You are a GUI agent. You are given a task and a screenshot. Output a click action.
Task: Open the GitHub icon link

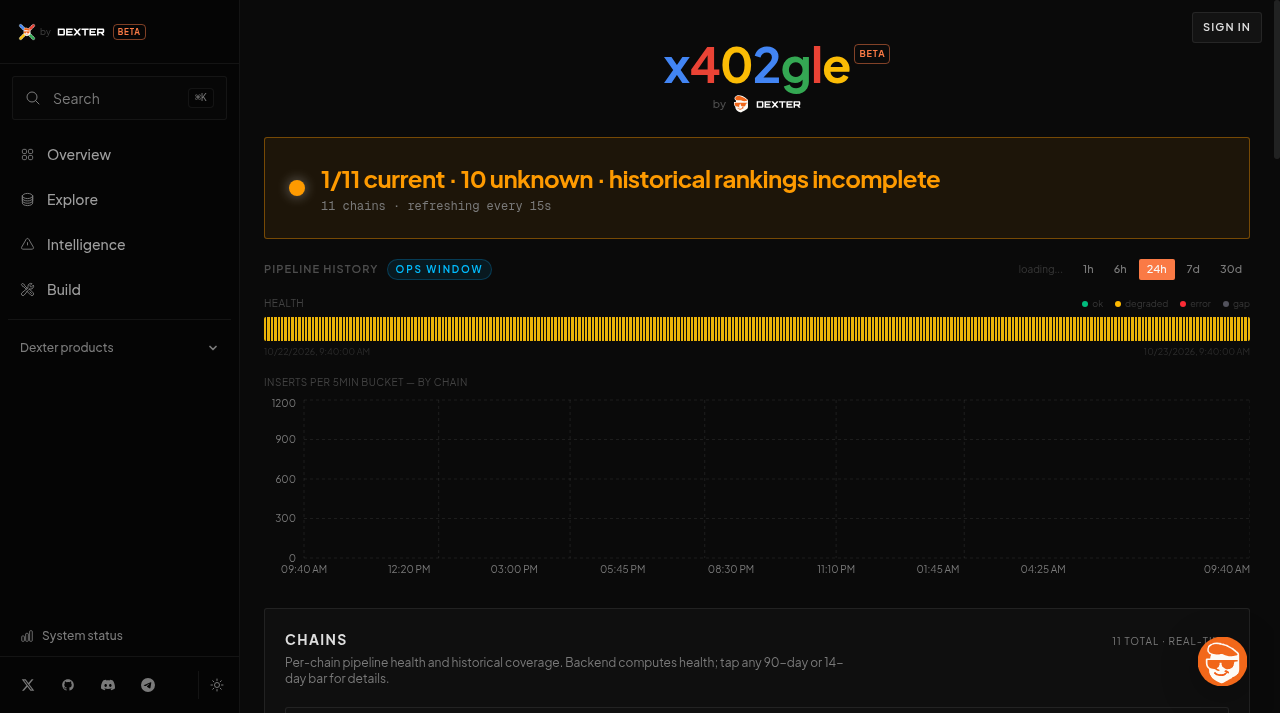68,685
